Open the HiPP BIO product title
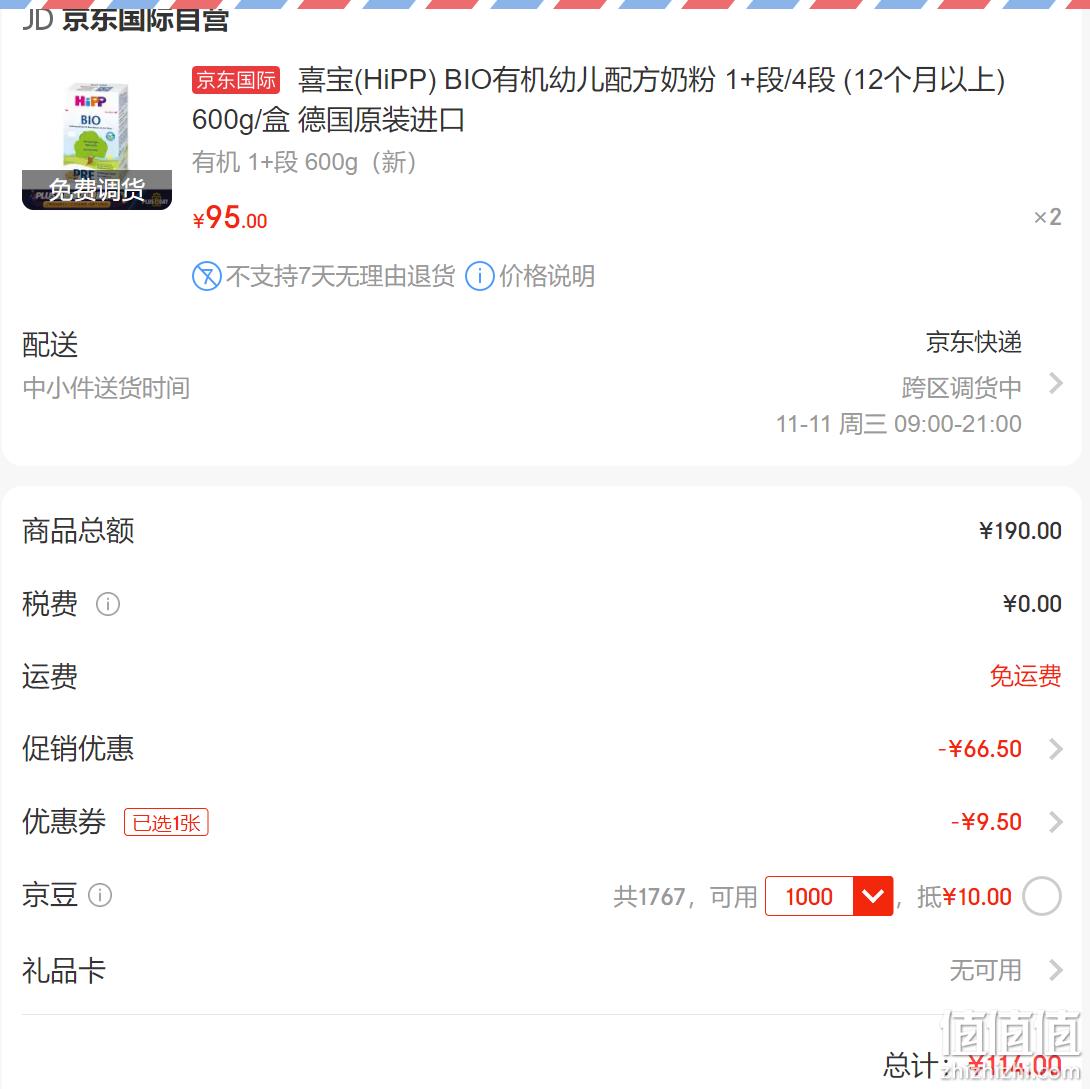The width and height of the screenshot is (1090, 1089). [599, 100]
